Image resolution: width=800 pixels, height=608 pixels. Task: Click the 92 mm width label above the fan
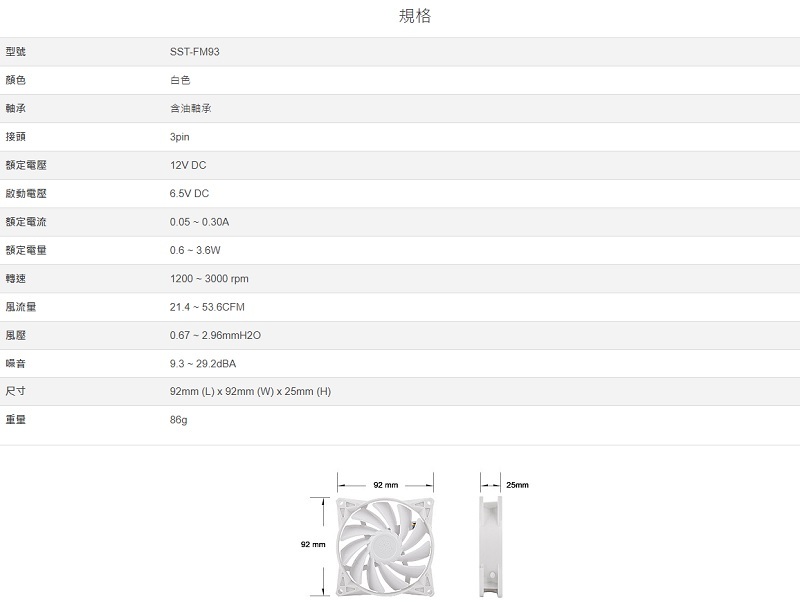[x=385, y=485]
